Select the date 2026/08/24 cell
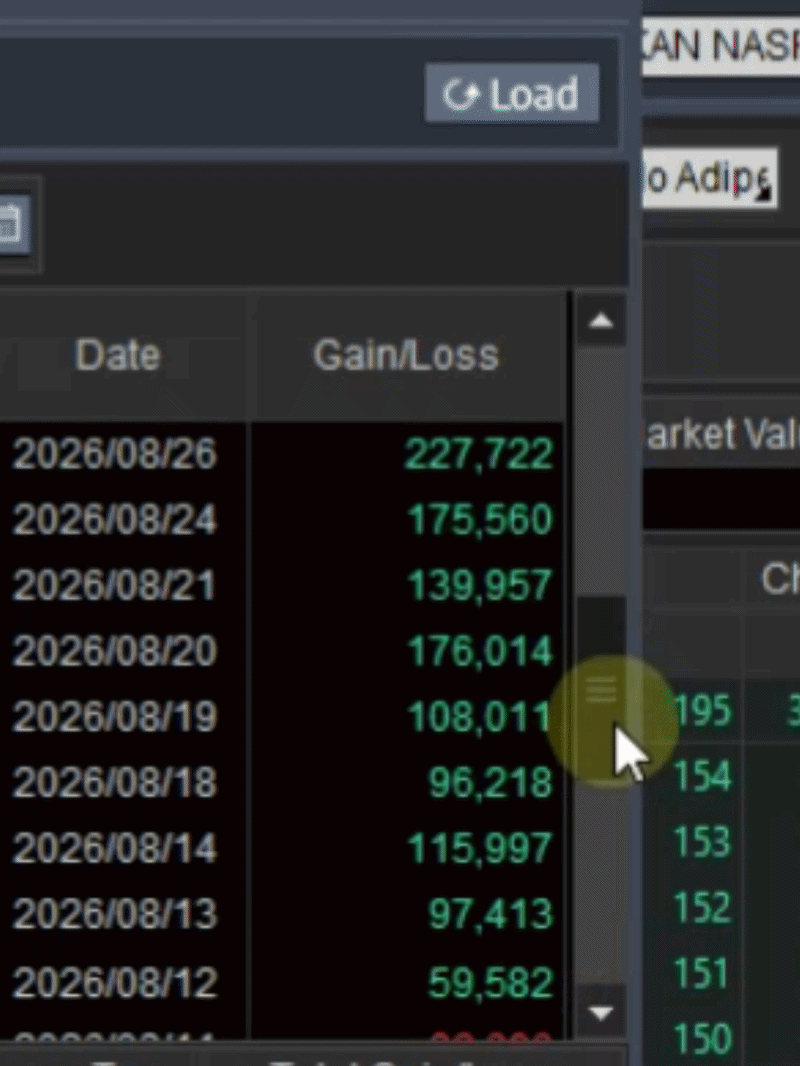Image resolution: width=800 pixels, height=1066 pixels. coord(114,519)
